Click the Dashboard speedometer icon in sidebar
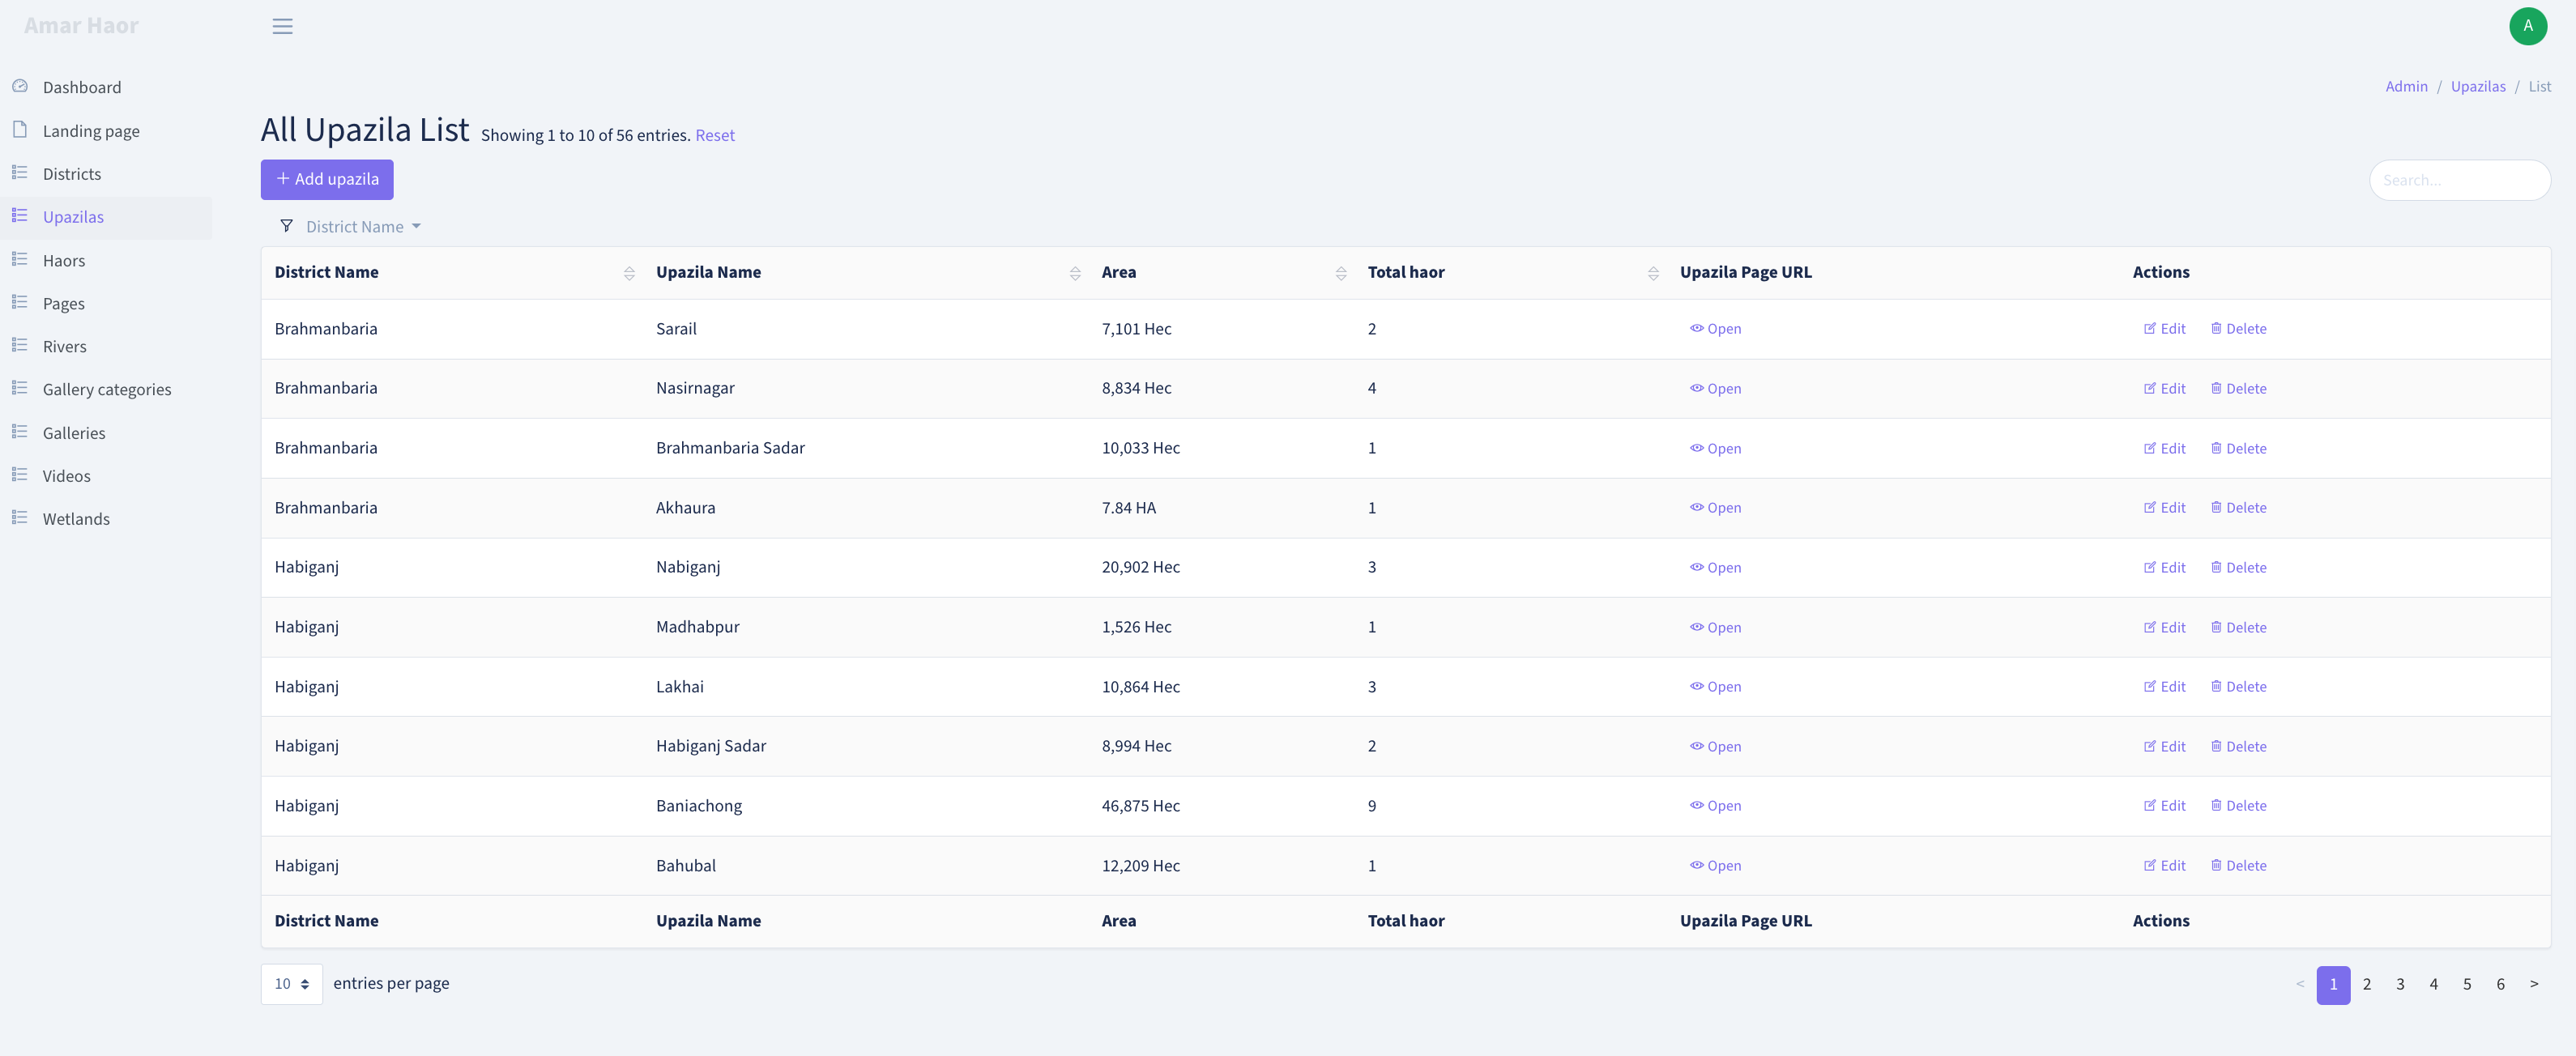Screen dimensions: 2576x1056 [20, 86]
